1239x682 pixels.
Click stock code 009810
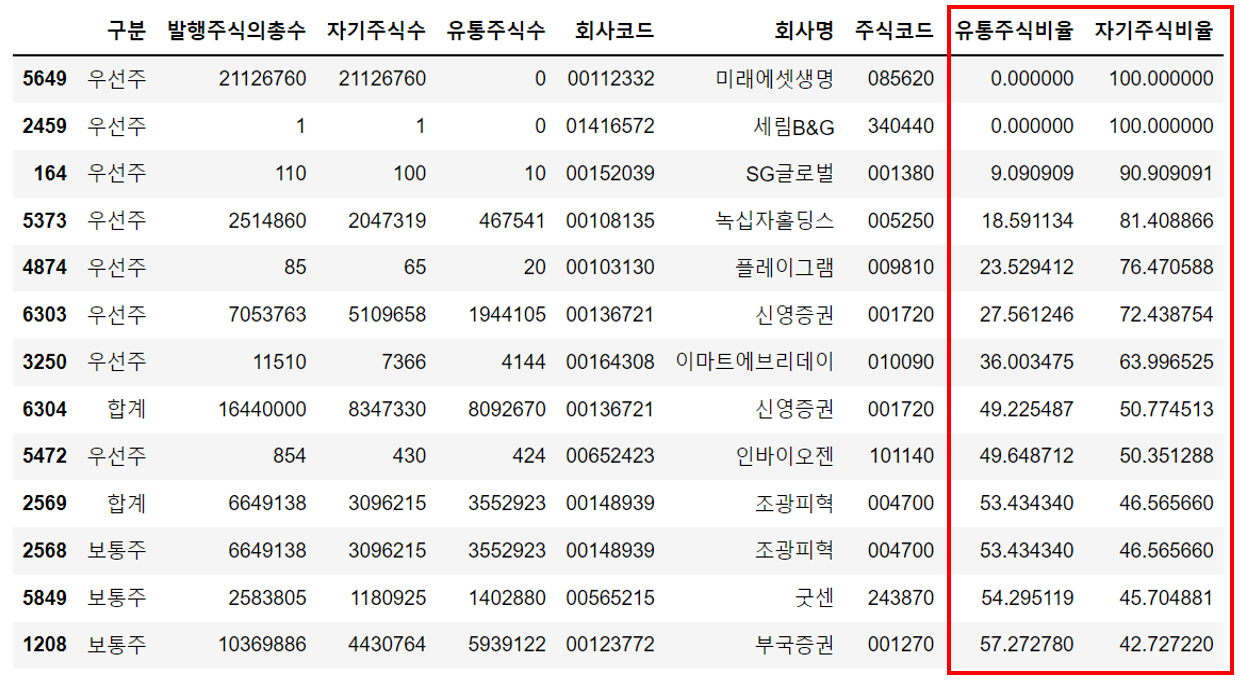901,267
